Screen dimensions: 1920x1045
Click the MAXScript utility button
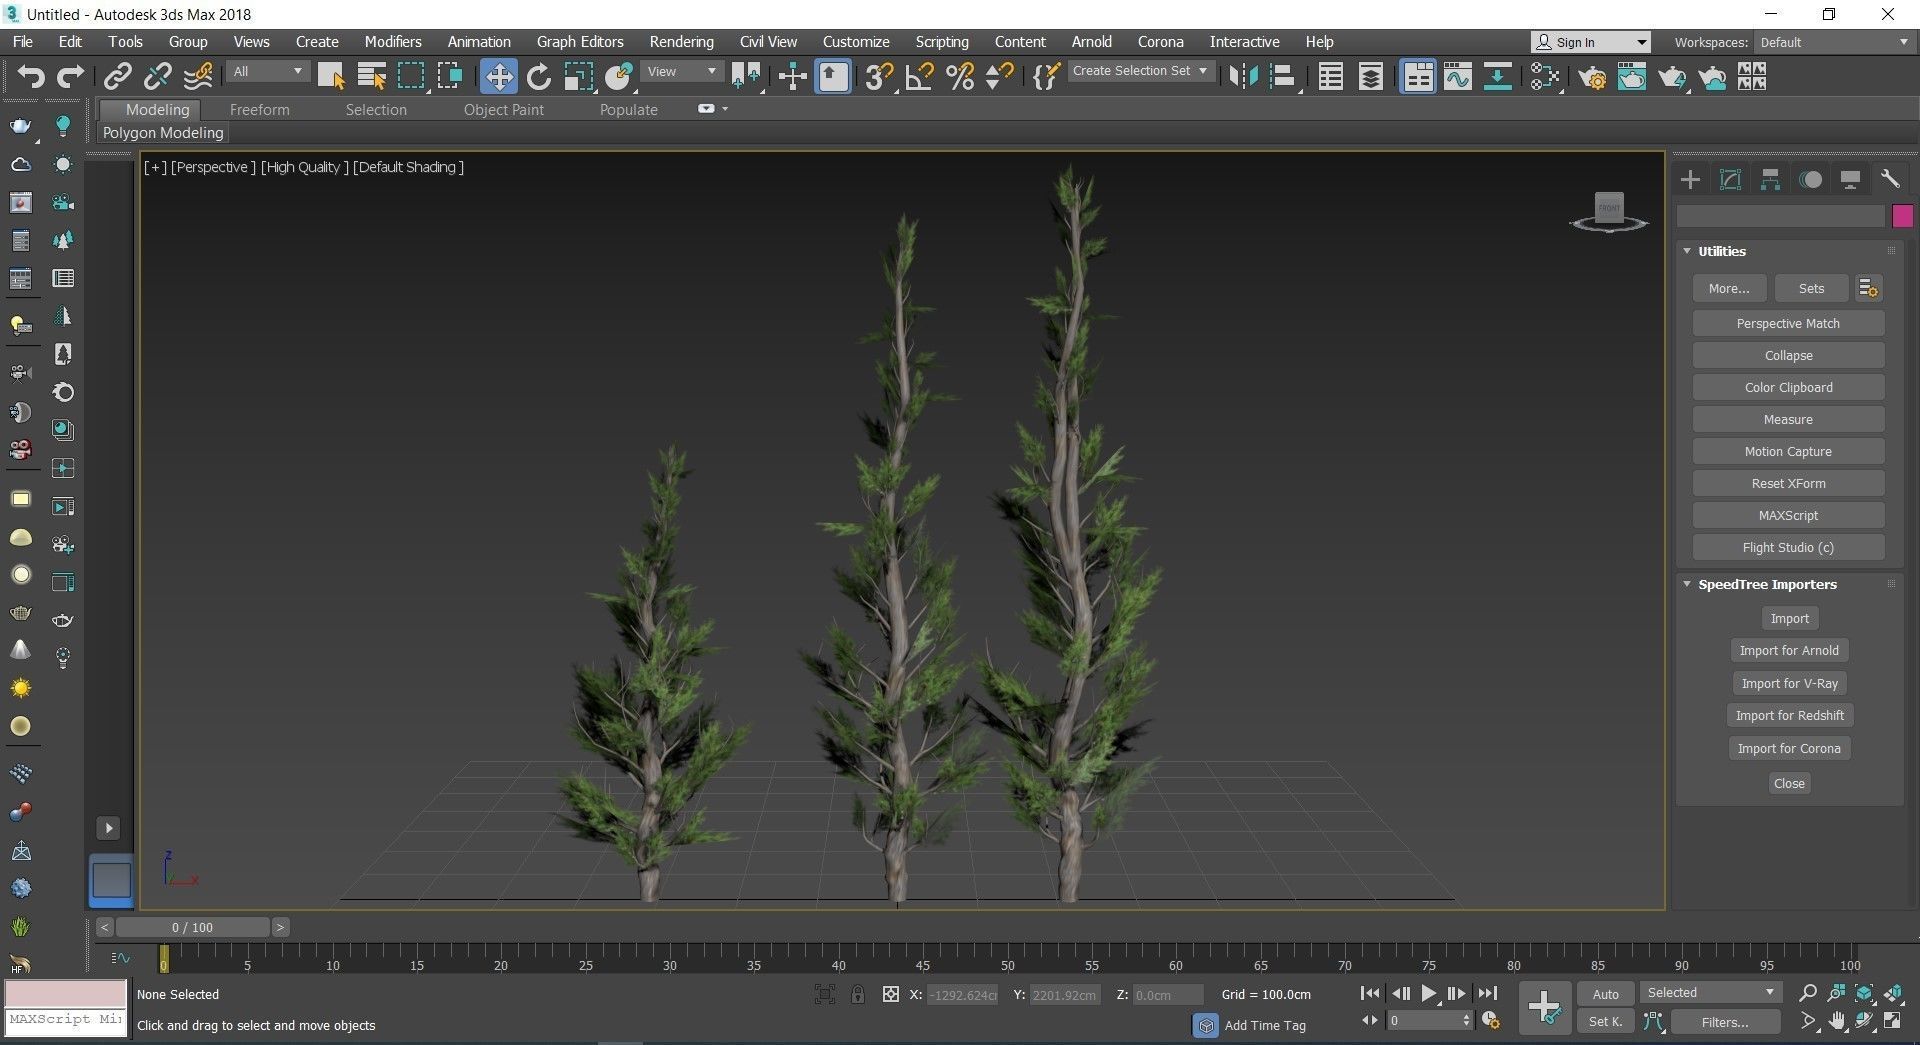coord(1788,515)
